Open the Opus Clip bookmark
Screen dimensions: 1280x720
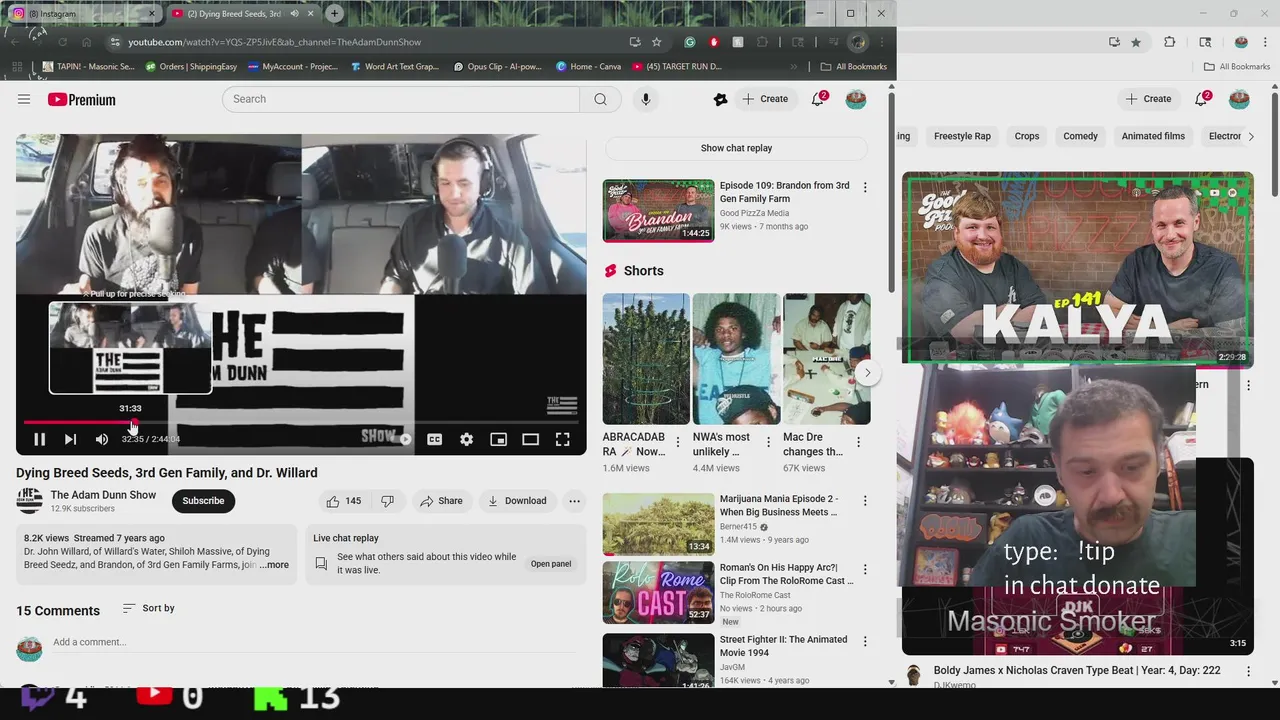[497, 67]
